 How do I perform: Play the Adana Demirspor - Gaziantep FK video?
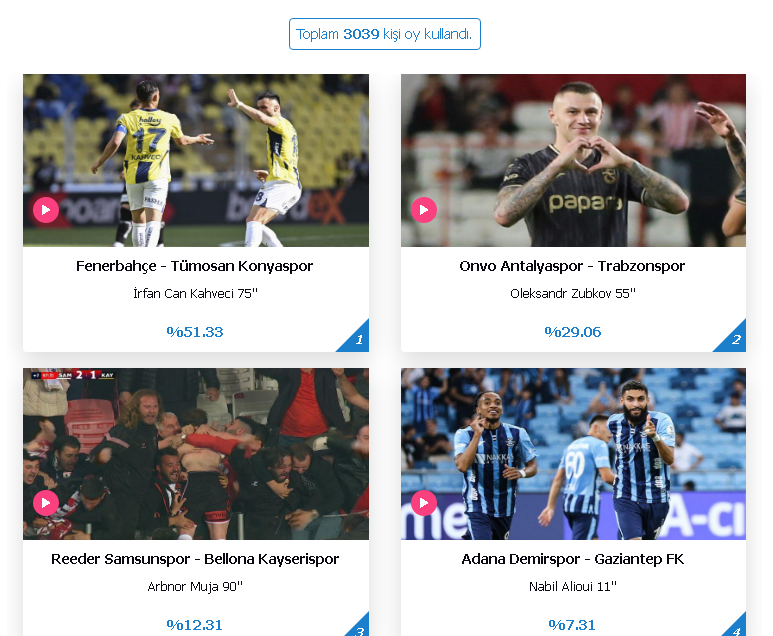pyautogui.click(x=423, y=503)
